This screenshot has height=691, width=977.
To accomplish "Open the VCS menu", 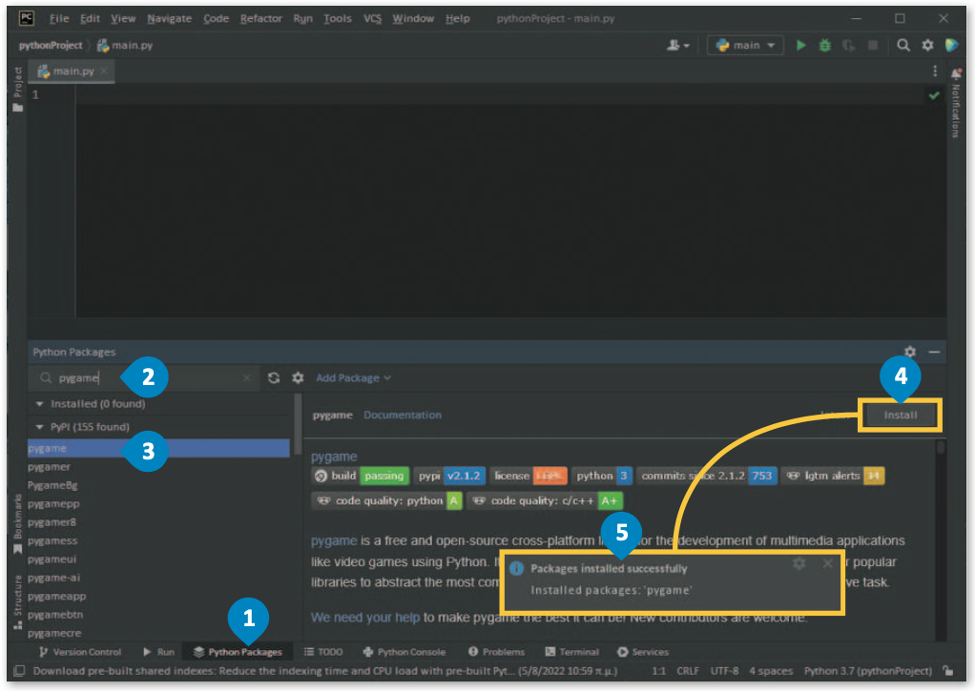I will click(x=373, y=18).
